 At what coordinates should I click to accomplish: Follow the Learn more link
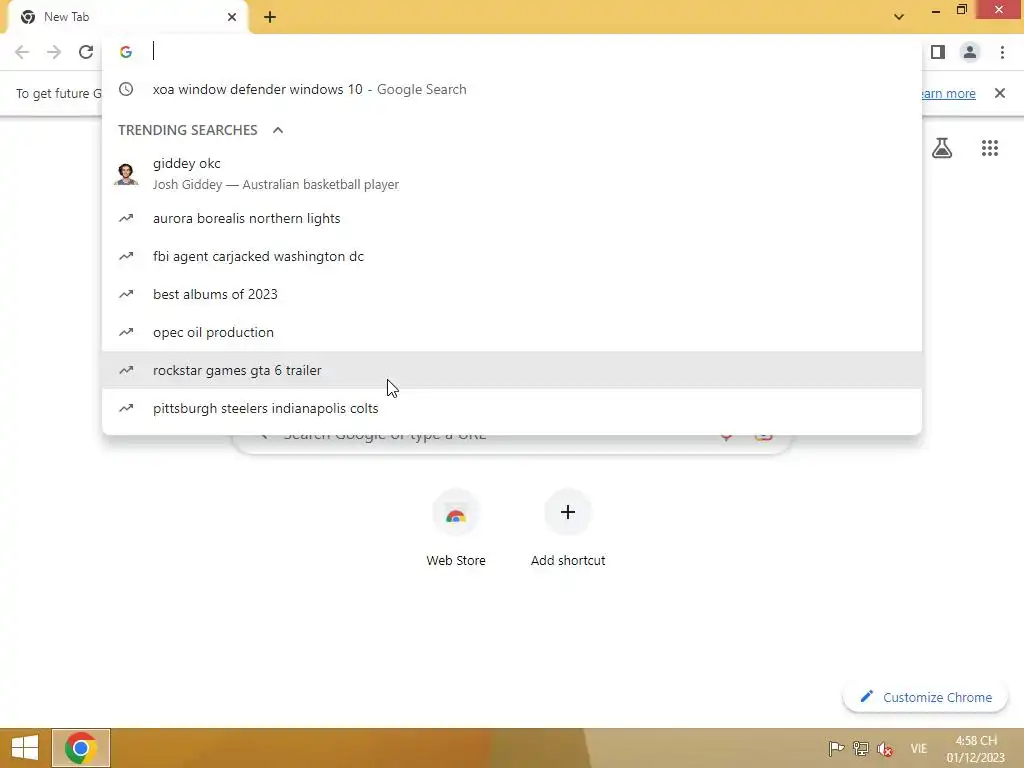[x=948, y=93]
